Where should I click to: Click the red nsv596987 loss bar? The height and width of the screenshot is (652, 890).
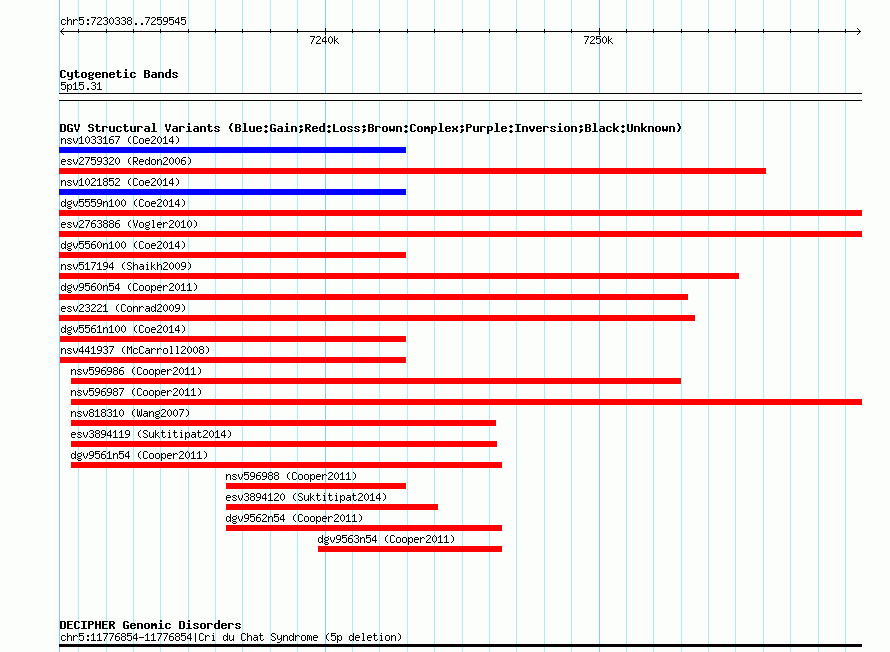(x=466, y=402)
